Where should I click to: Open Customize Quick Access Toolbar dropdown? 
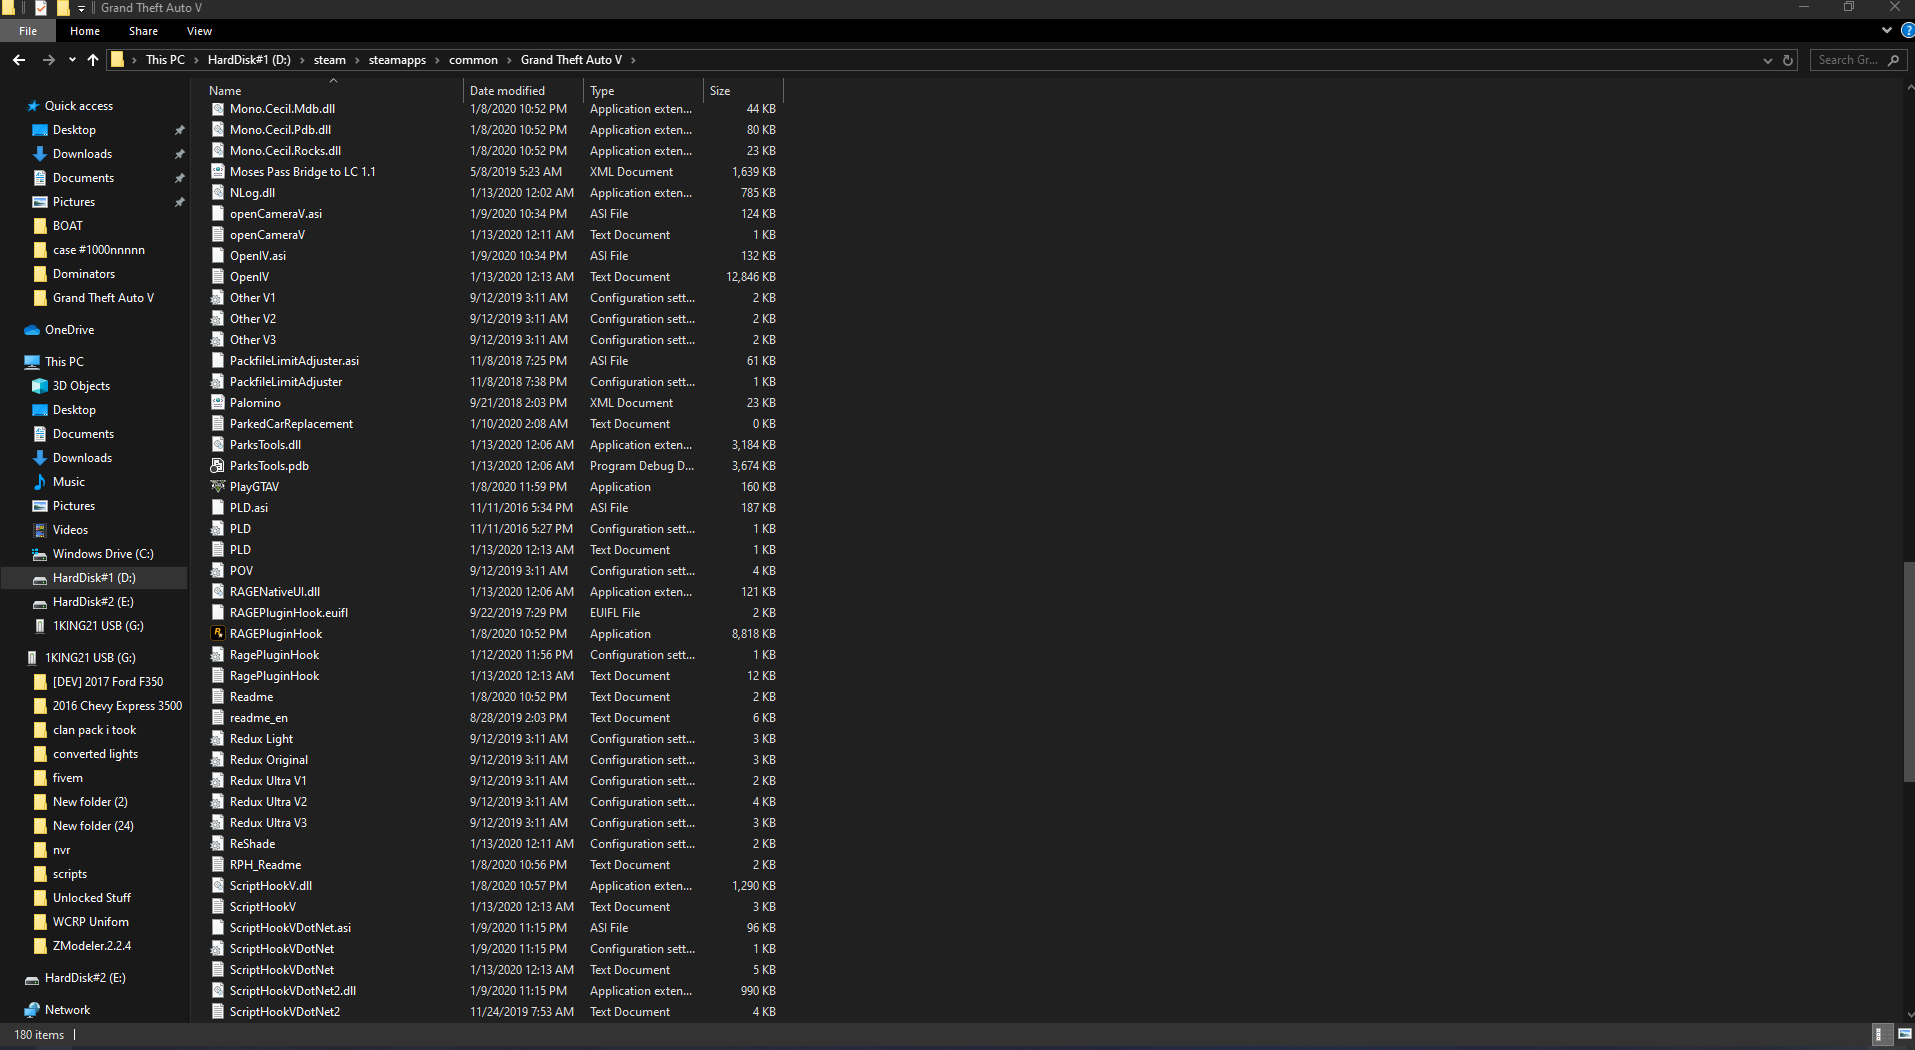pos(81,8)
